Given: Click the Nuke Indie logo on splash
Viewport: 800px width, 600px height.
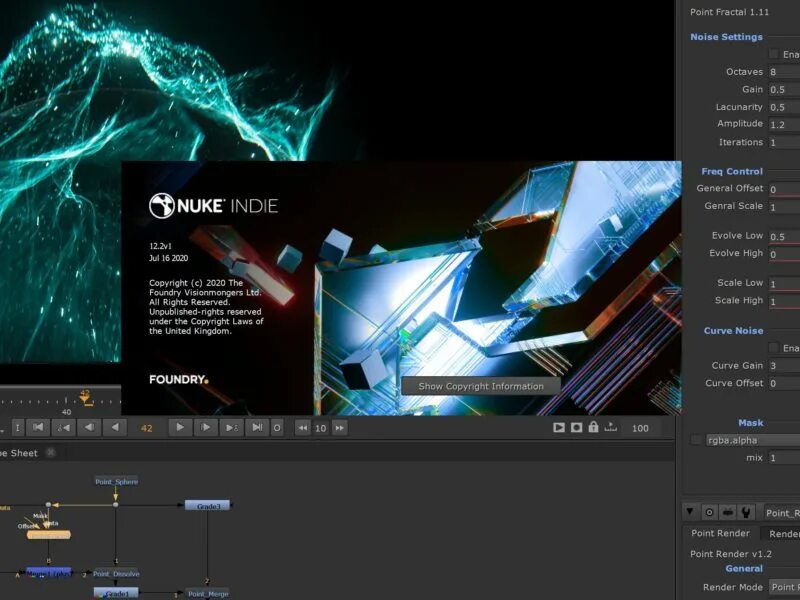Looking at the screenshot, I should [x=213, y=206].
